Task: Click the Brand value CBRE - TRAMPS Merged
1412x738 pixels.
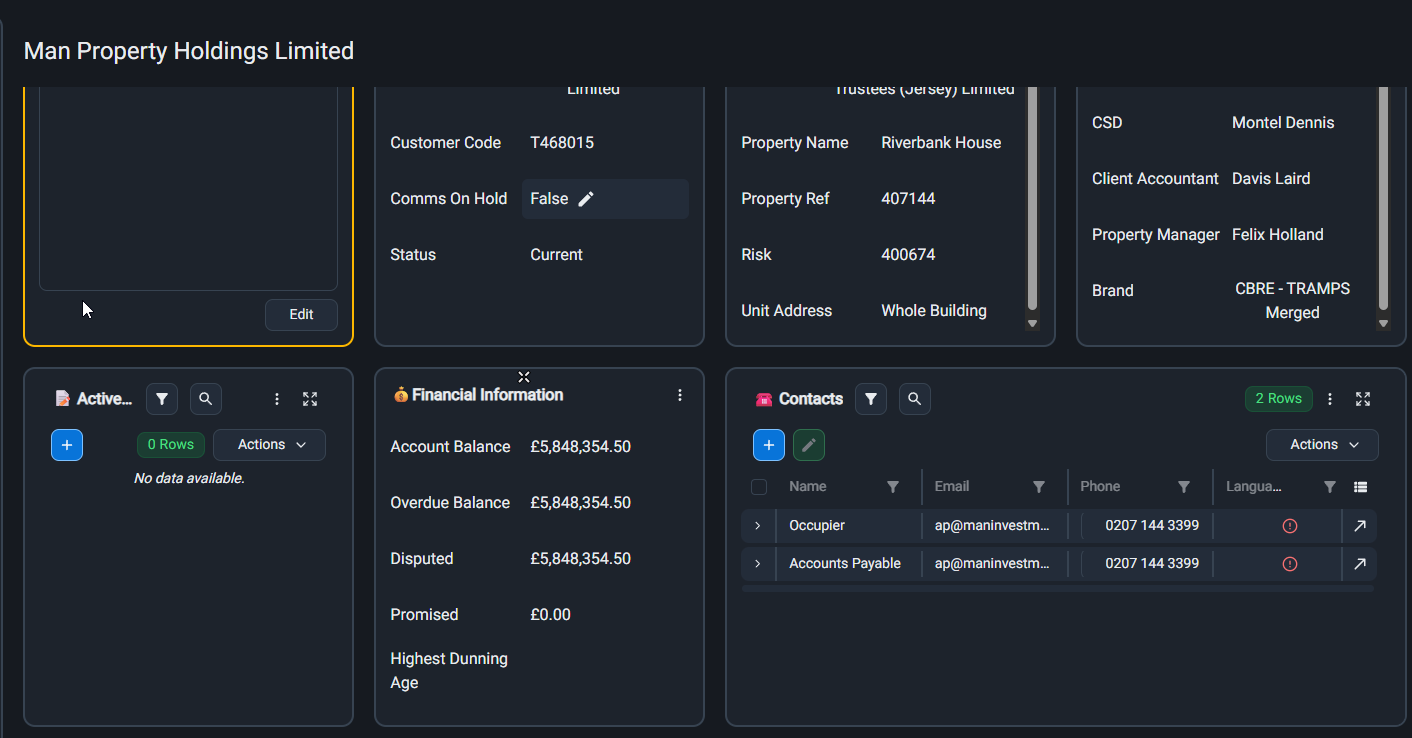Action: click(1293, 301)
